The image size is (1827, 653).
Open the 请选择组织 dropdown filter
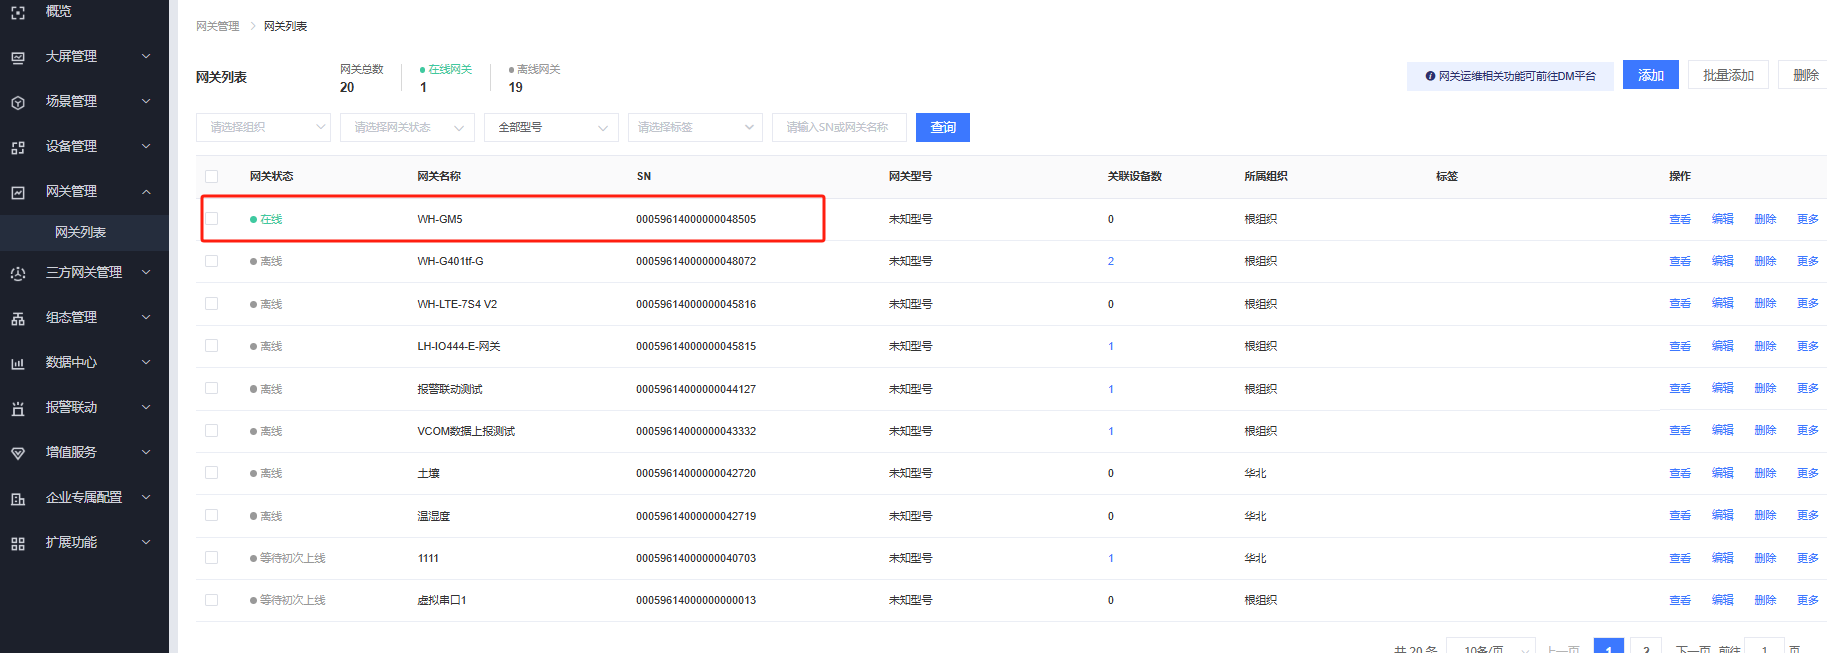tap(263, 127)
